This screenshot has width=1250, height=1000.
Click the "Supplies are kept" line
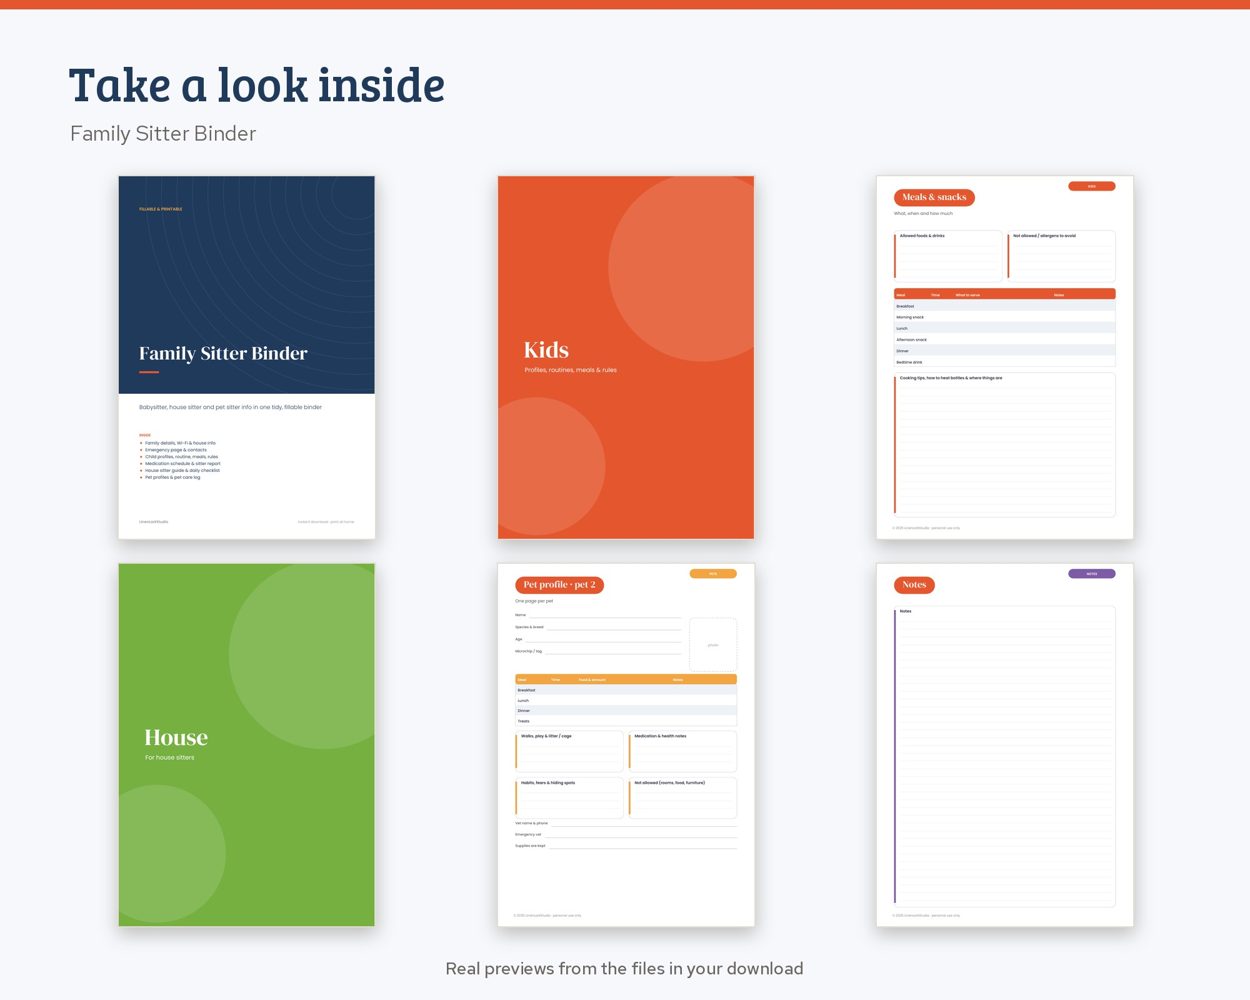626,846
